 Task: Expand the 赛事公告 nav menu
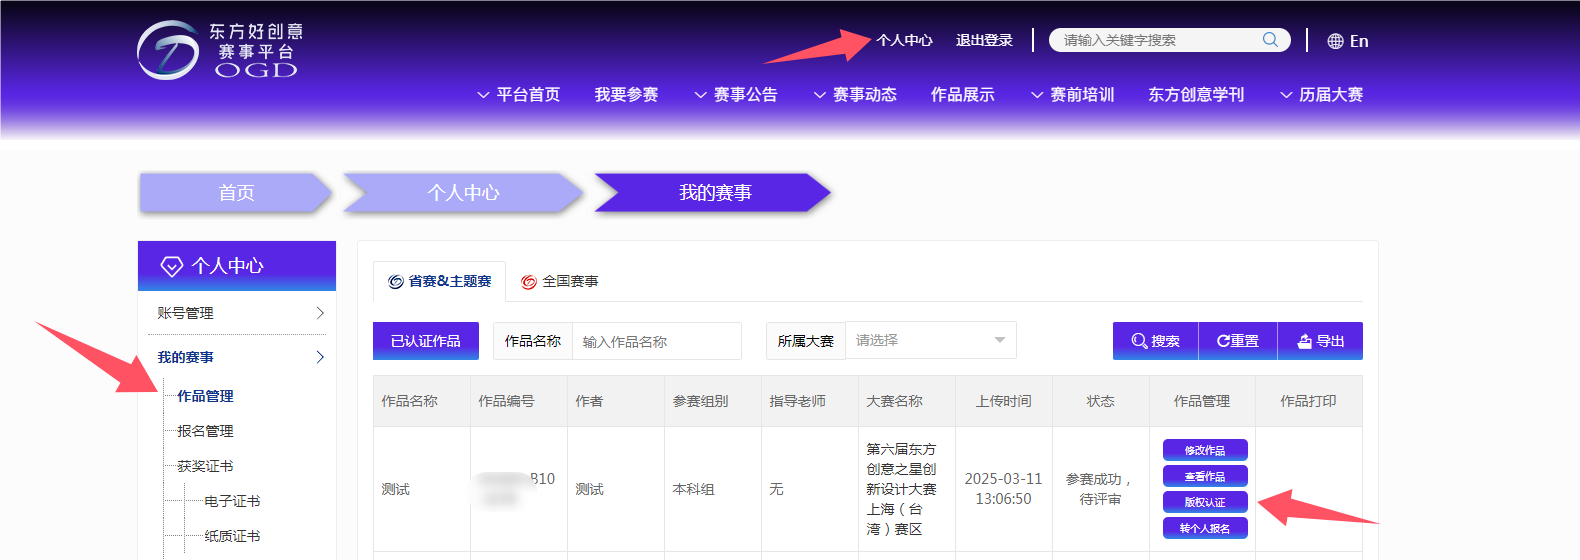click(x=735, y=95)
